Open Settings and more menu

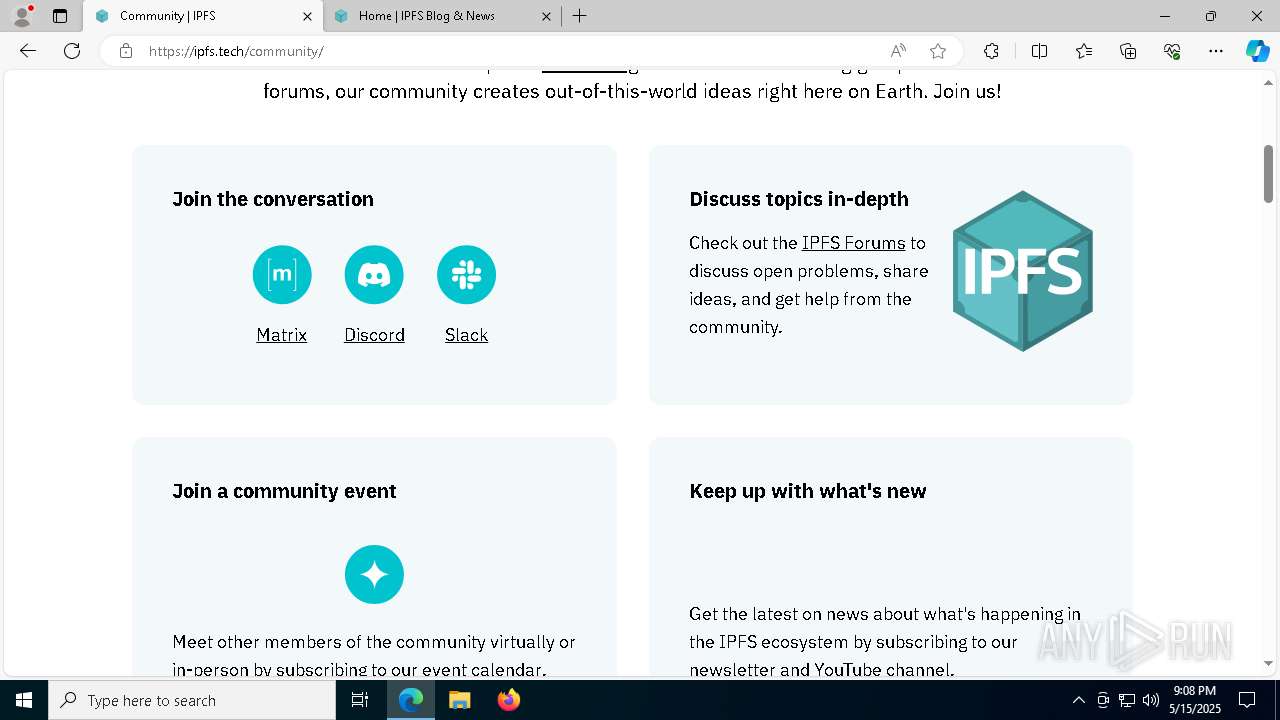pos(1216,51)
